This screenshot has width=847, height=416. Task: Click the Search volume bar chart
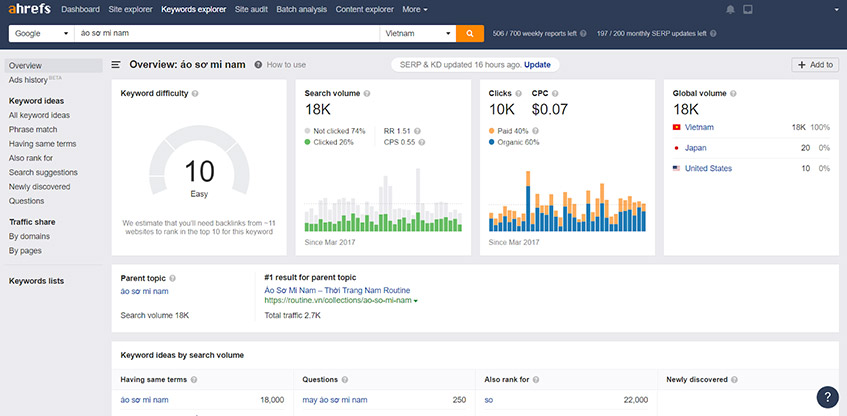coord(383,200)
